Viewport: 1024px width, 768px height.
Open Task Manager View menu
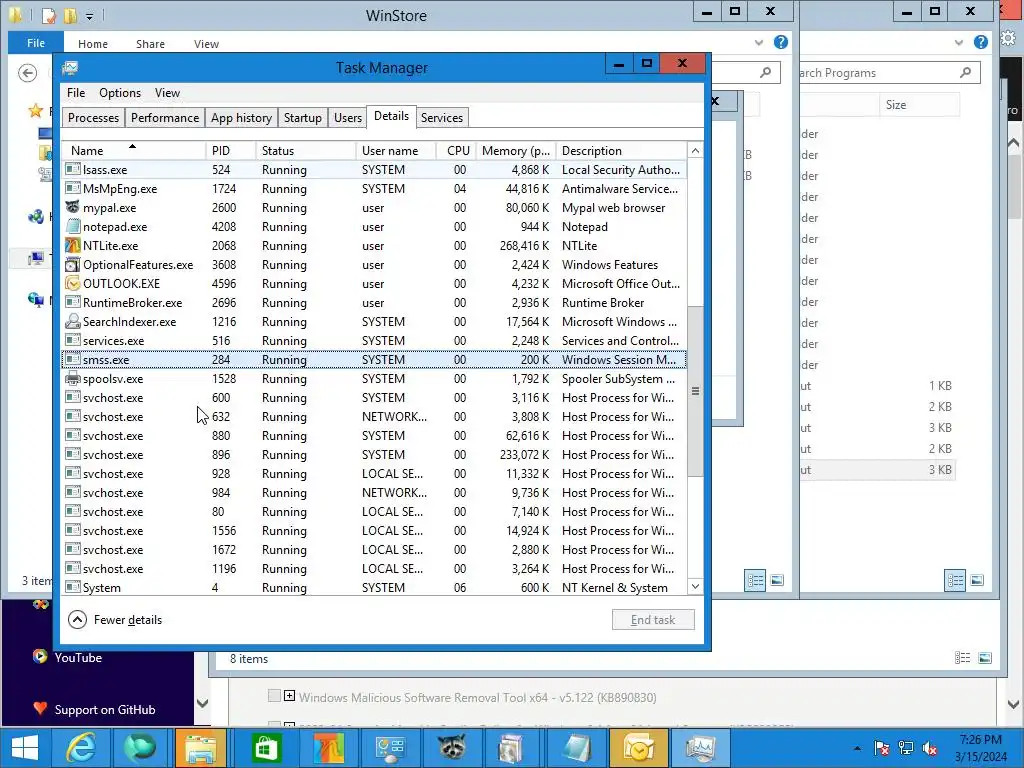167,93
